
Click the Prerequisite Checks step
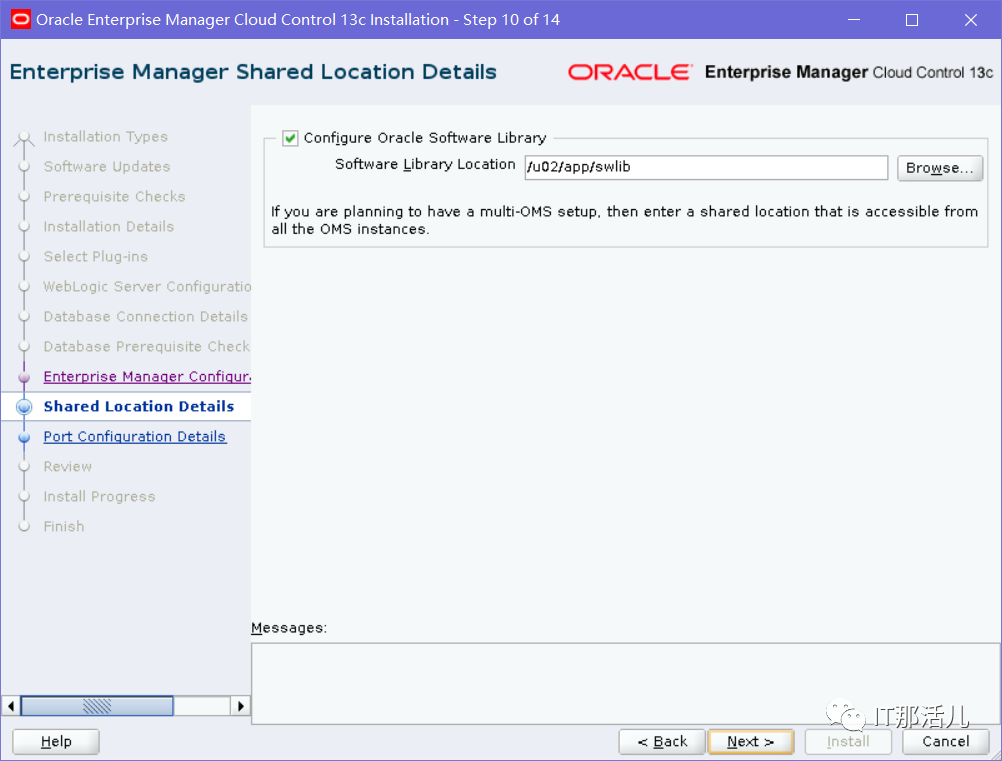pyautogui.click(x=114, y=197)
